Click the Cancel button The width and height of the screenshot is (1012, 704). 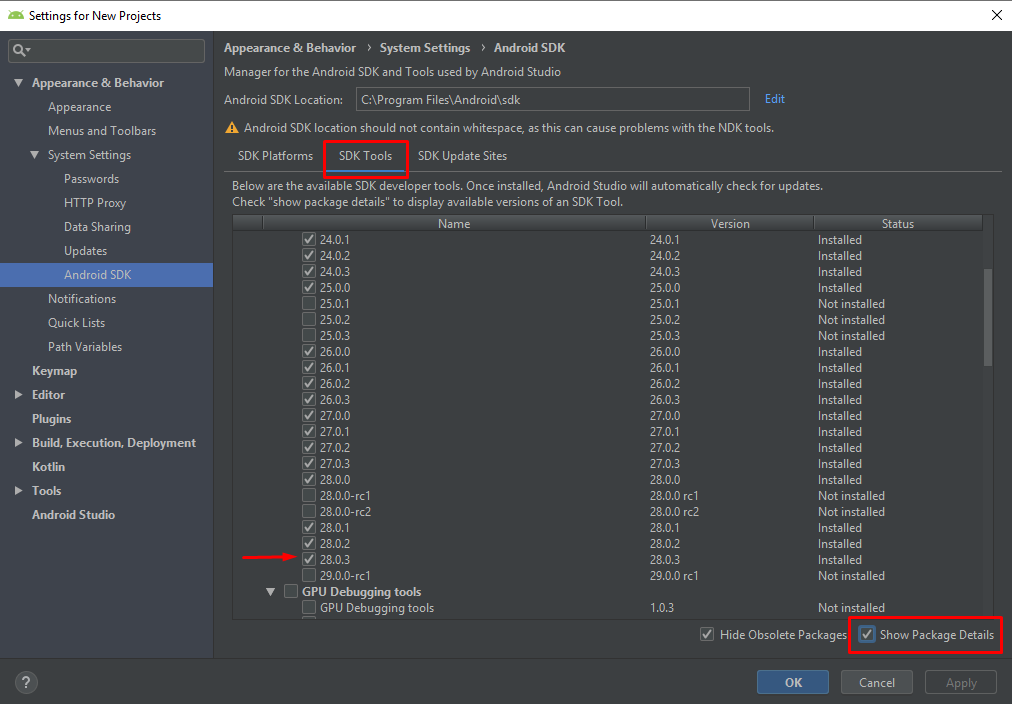pyautogui.click(x=876, y=683)
